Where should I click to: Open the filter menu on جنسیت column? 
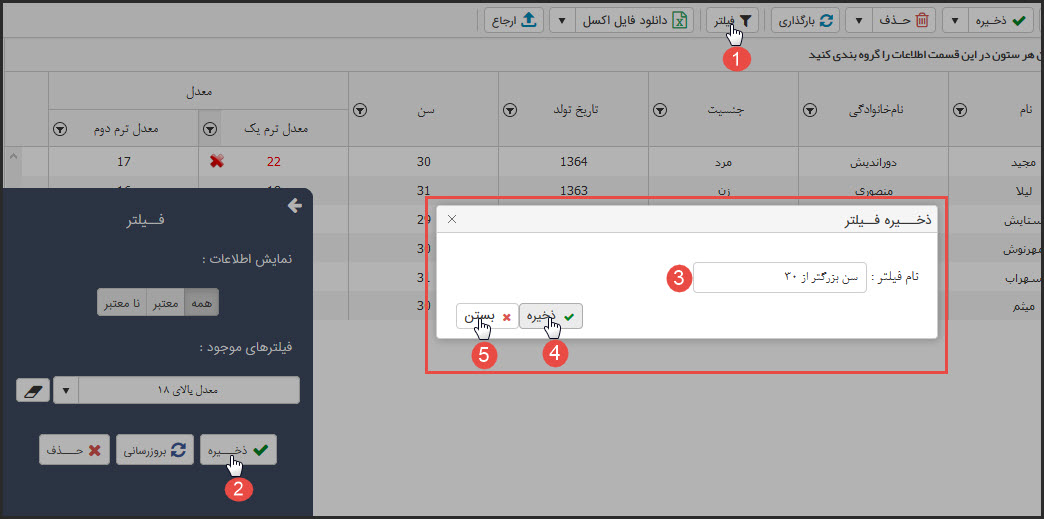point(660,110)
